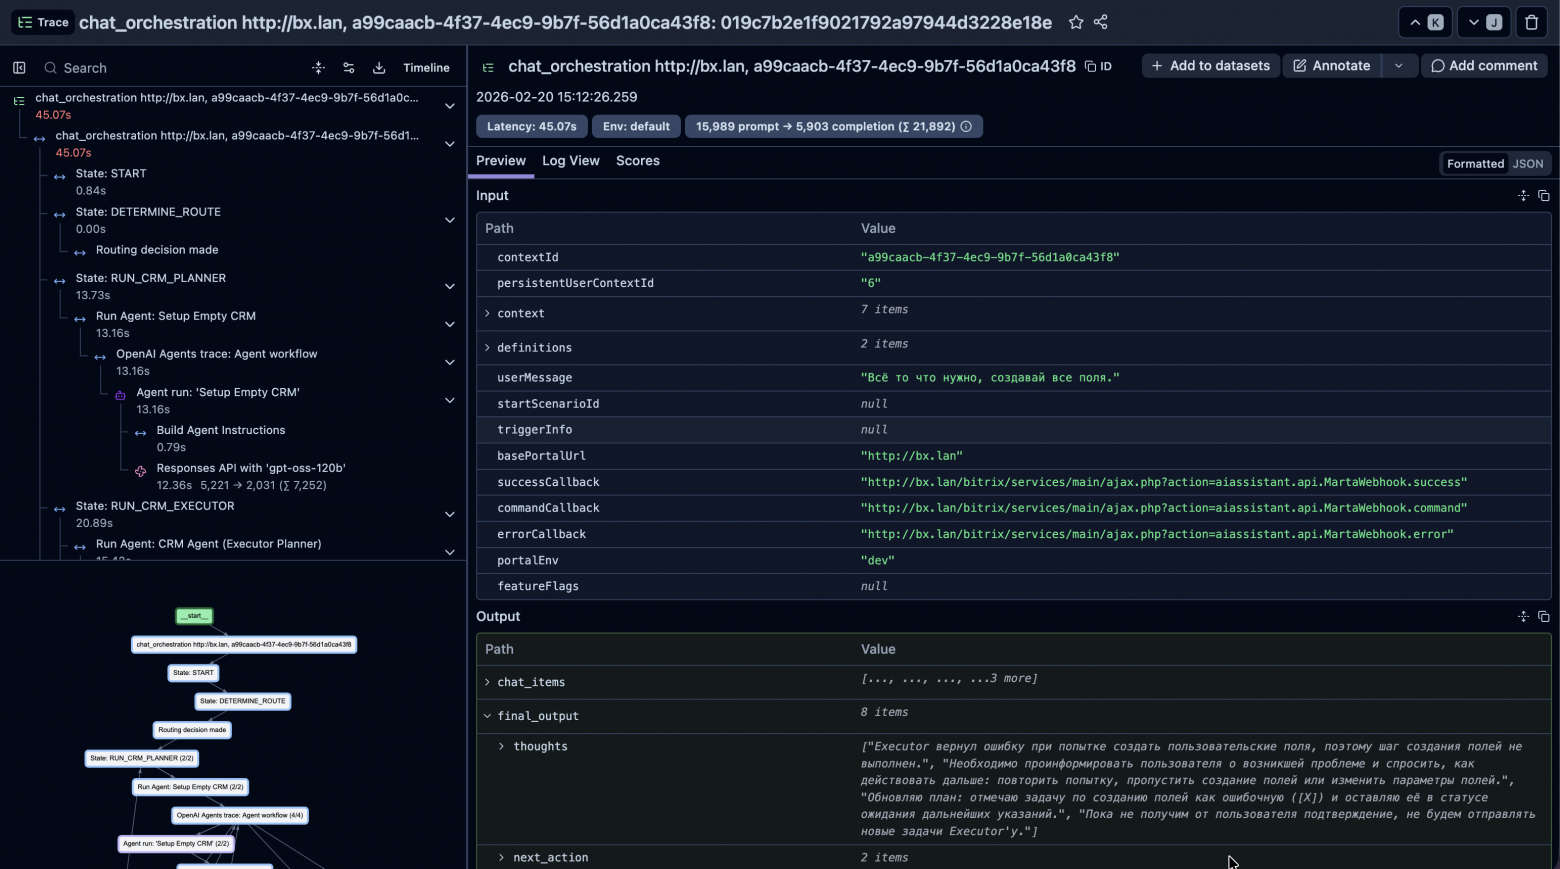The image size is (1560, 869).
Task: Collapse the final_output row
Action: [x=488, y=716]
